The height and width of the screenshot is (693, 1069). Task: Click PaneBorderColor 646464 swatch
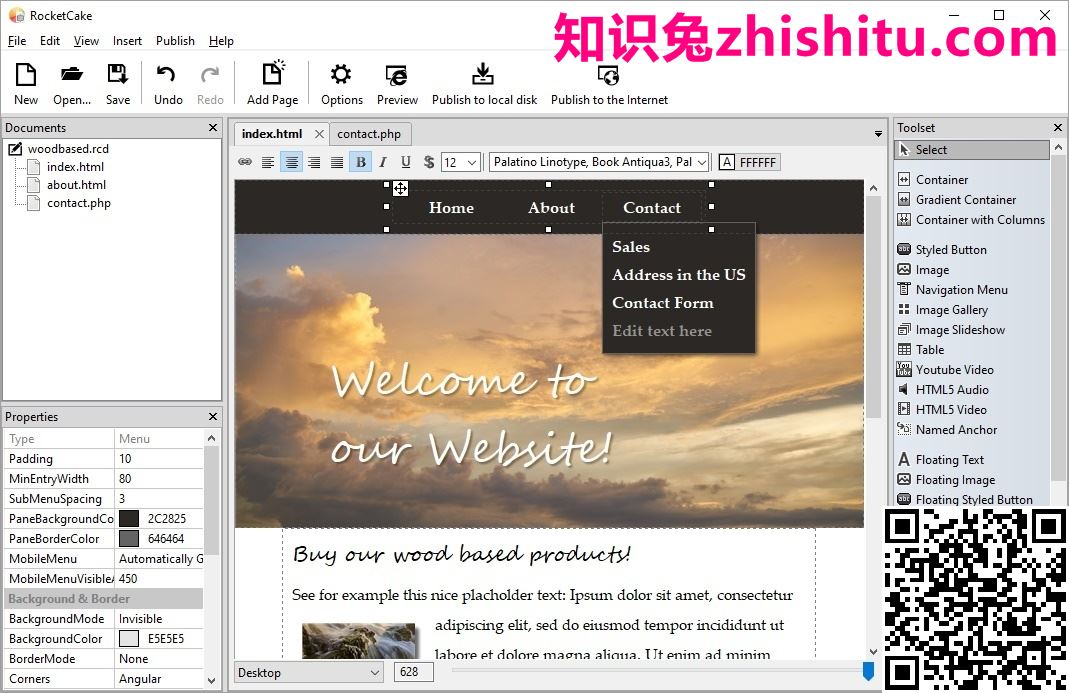coord(129,539)
